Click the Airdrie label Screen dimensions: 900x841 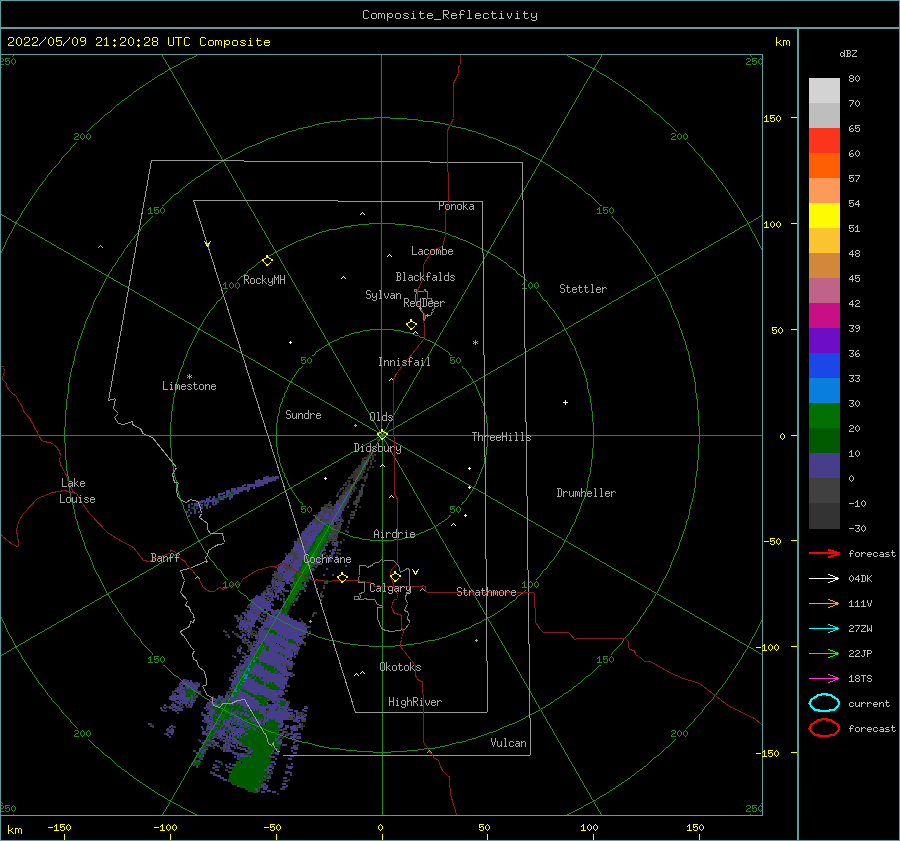(394, 534)
